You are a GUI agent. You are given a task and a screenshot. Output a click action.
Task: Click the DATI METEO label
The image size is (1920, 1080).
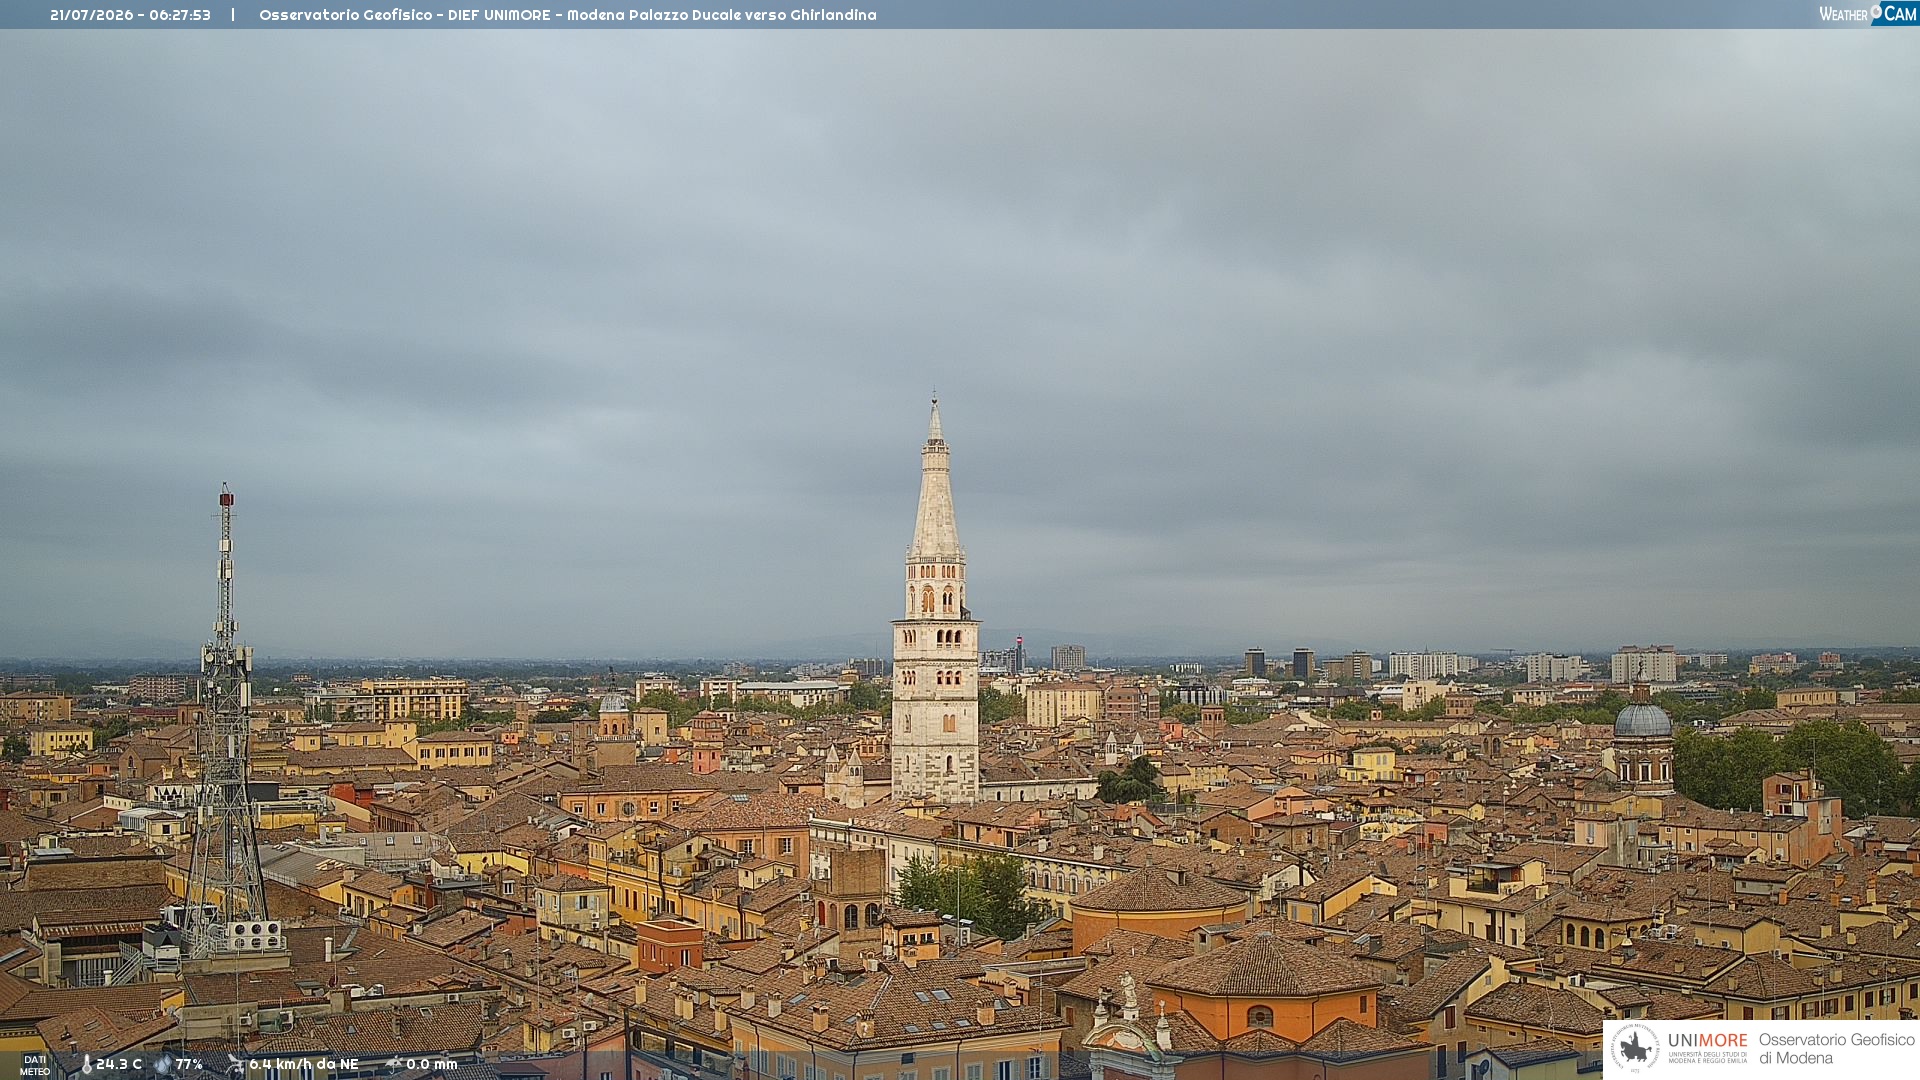click(x=35, y=1065)
